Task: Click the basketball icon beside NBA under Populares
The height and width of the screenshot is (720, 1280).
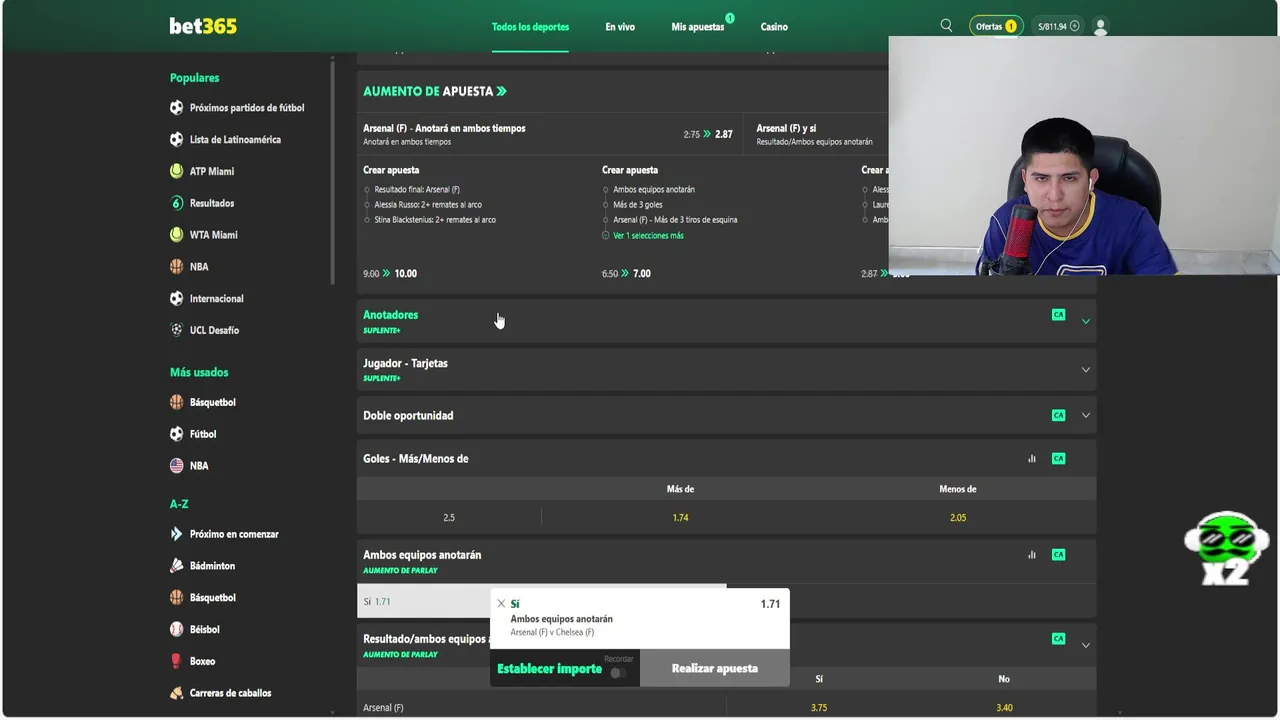Action: pyautogui.click(x=177, y=267)
